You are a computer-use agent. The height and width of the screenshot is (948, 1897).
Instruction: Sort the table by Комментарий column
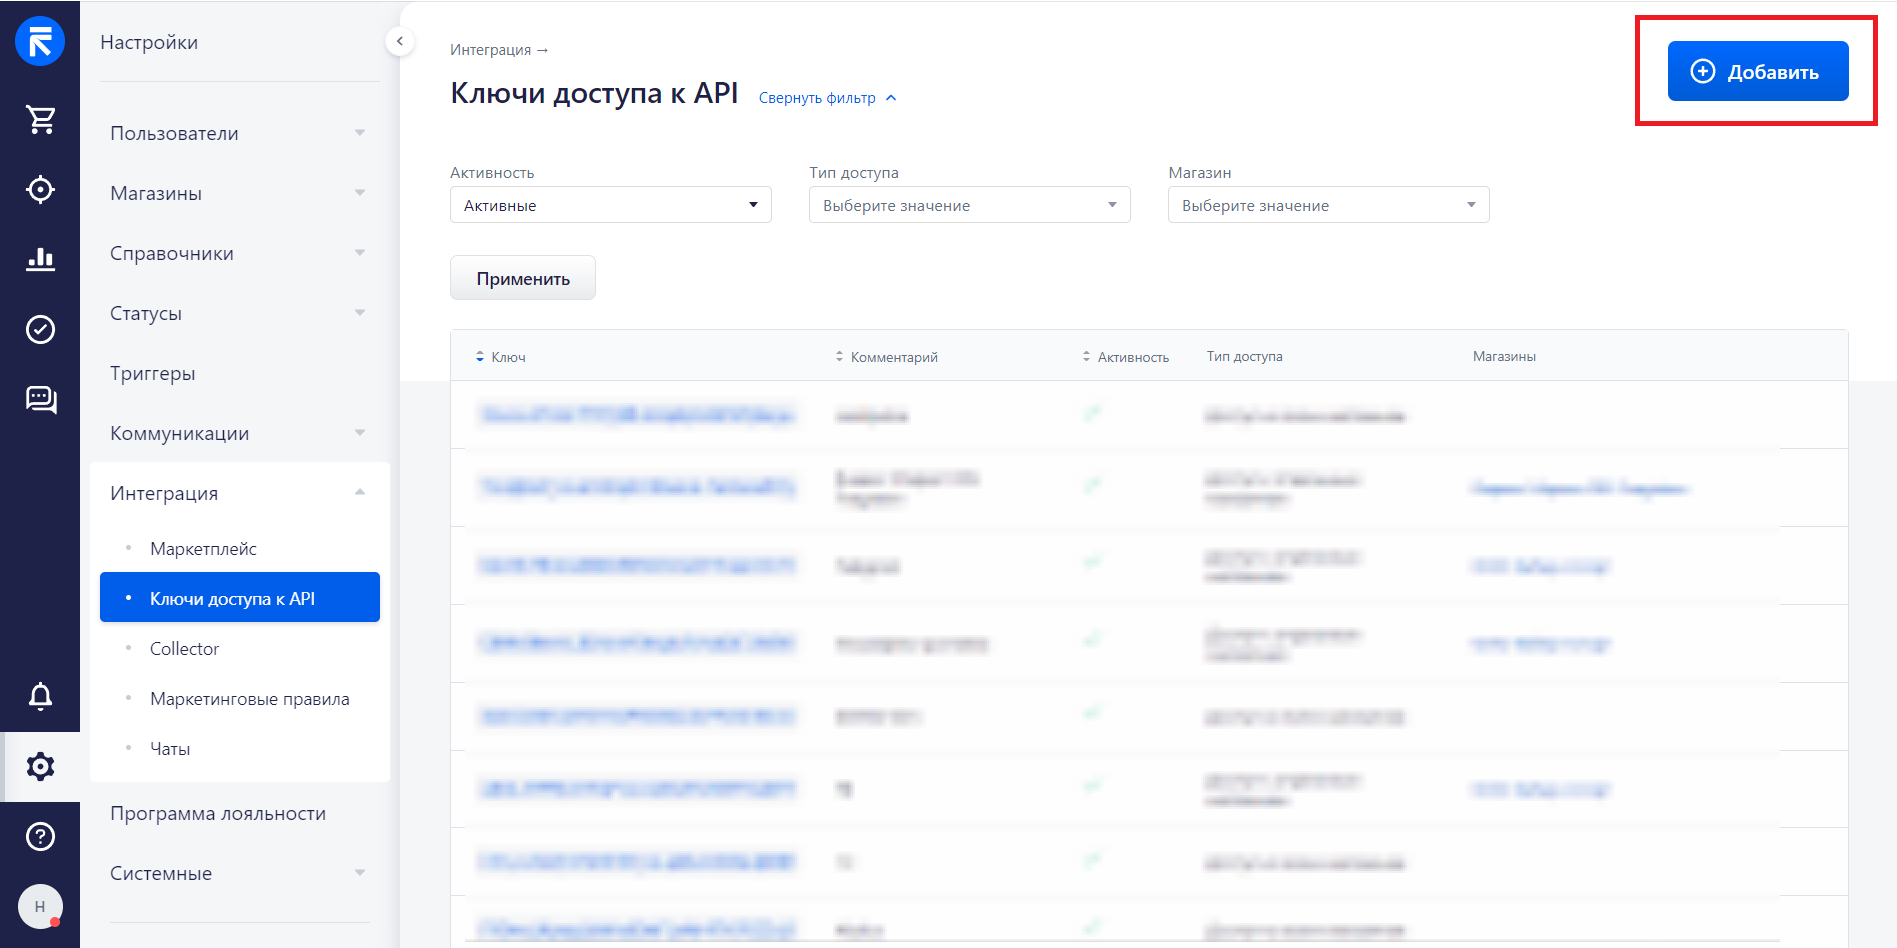[x=887, y=357]
